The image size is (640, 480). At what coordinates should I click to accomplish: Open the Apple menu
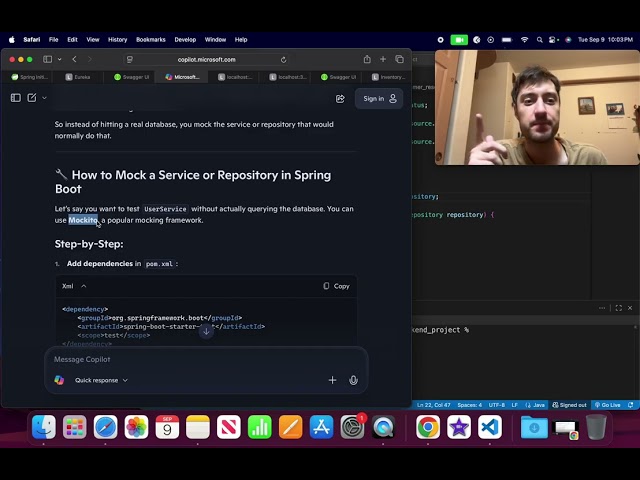pos(12,40)
